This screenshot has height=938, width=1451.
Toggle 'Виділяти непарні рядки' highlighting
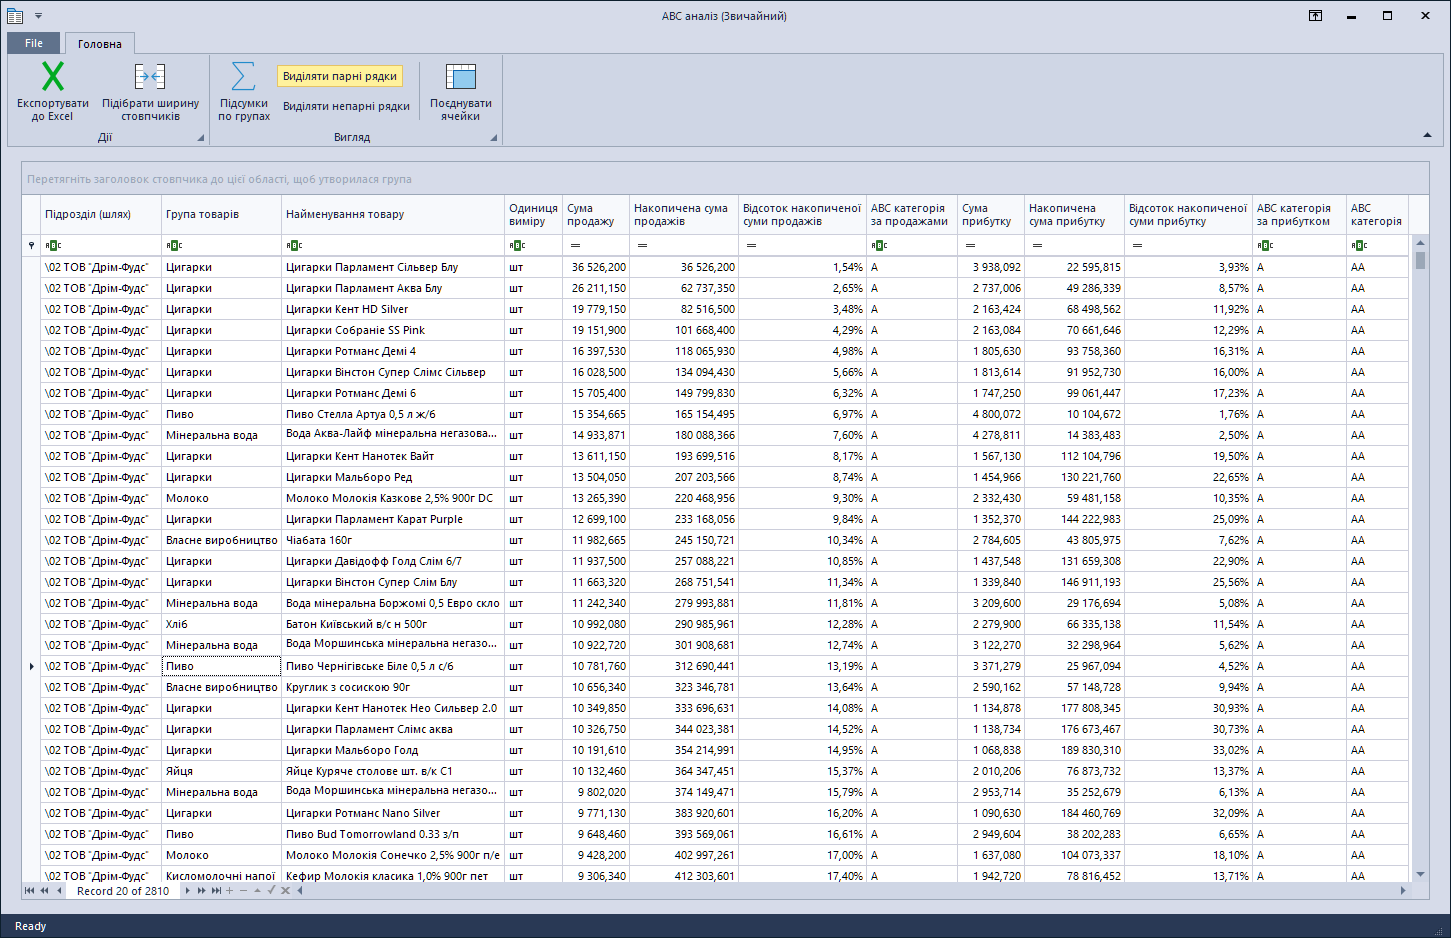click(346, 106)
